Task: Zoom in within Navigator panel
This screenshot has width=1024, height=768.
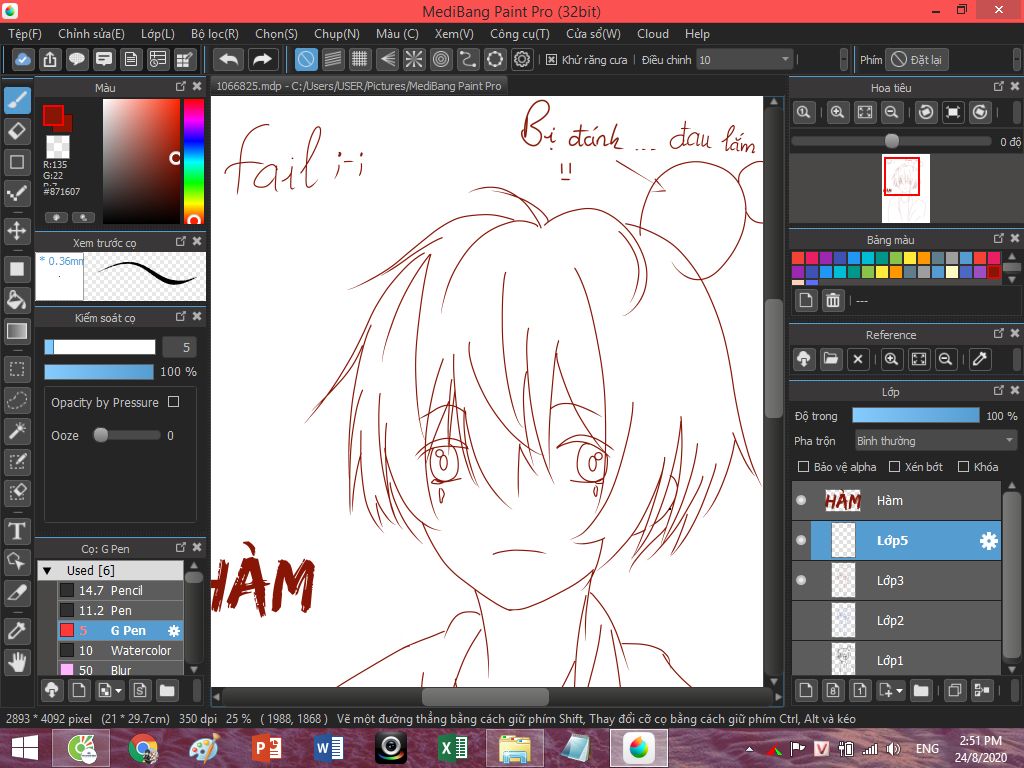Action: [837, 112]
